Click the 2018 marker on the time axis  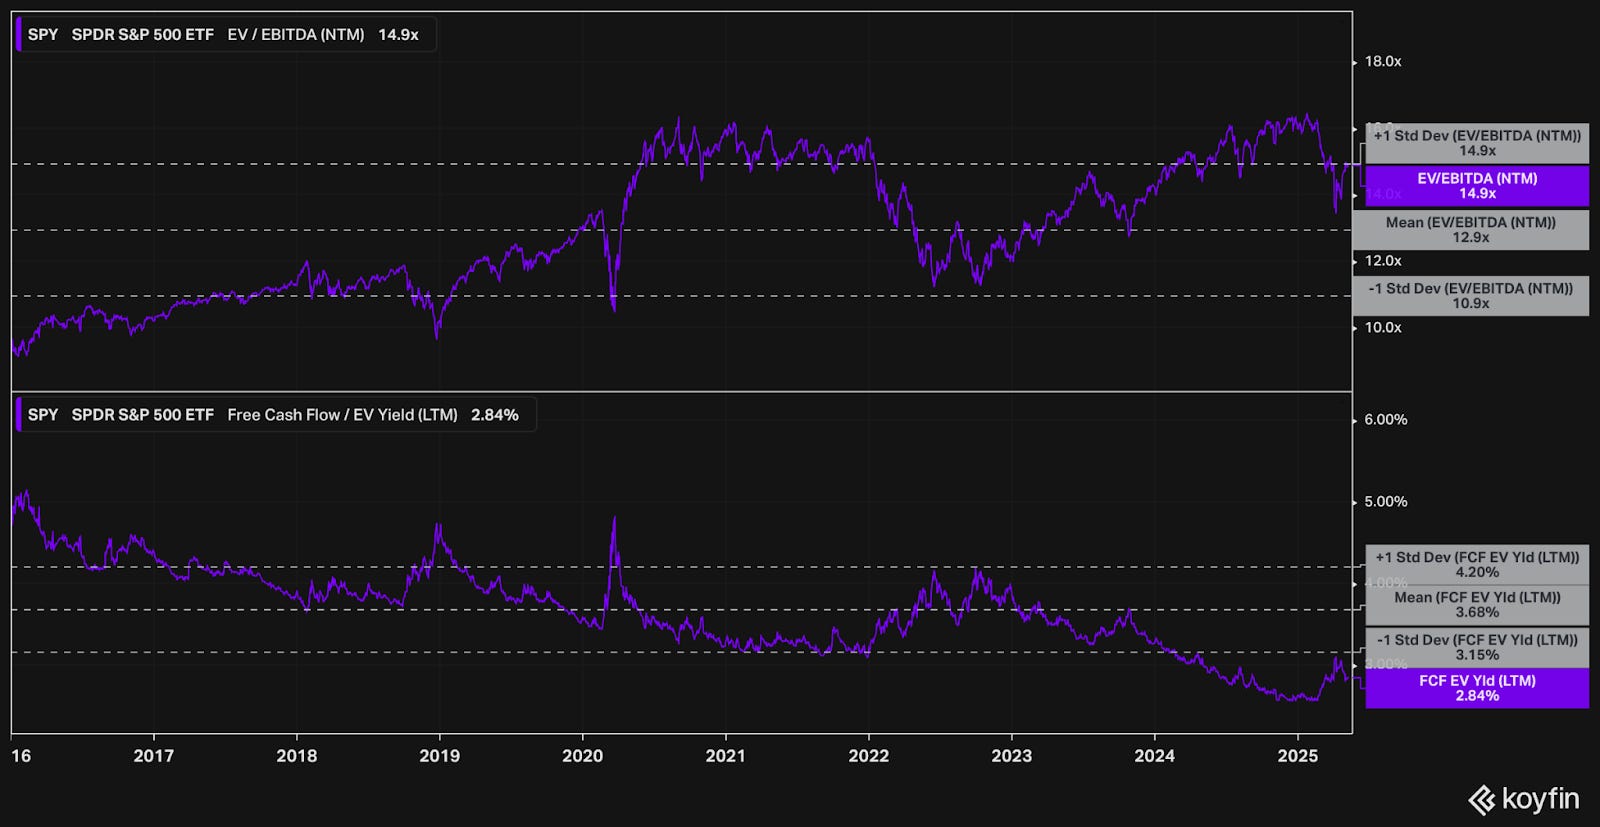pos(297,756)
